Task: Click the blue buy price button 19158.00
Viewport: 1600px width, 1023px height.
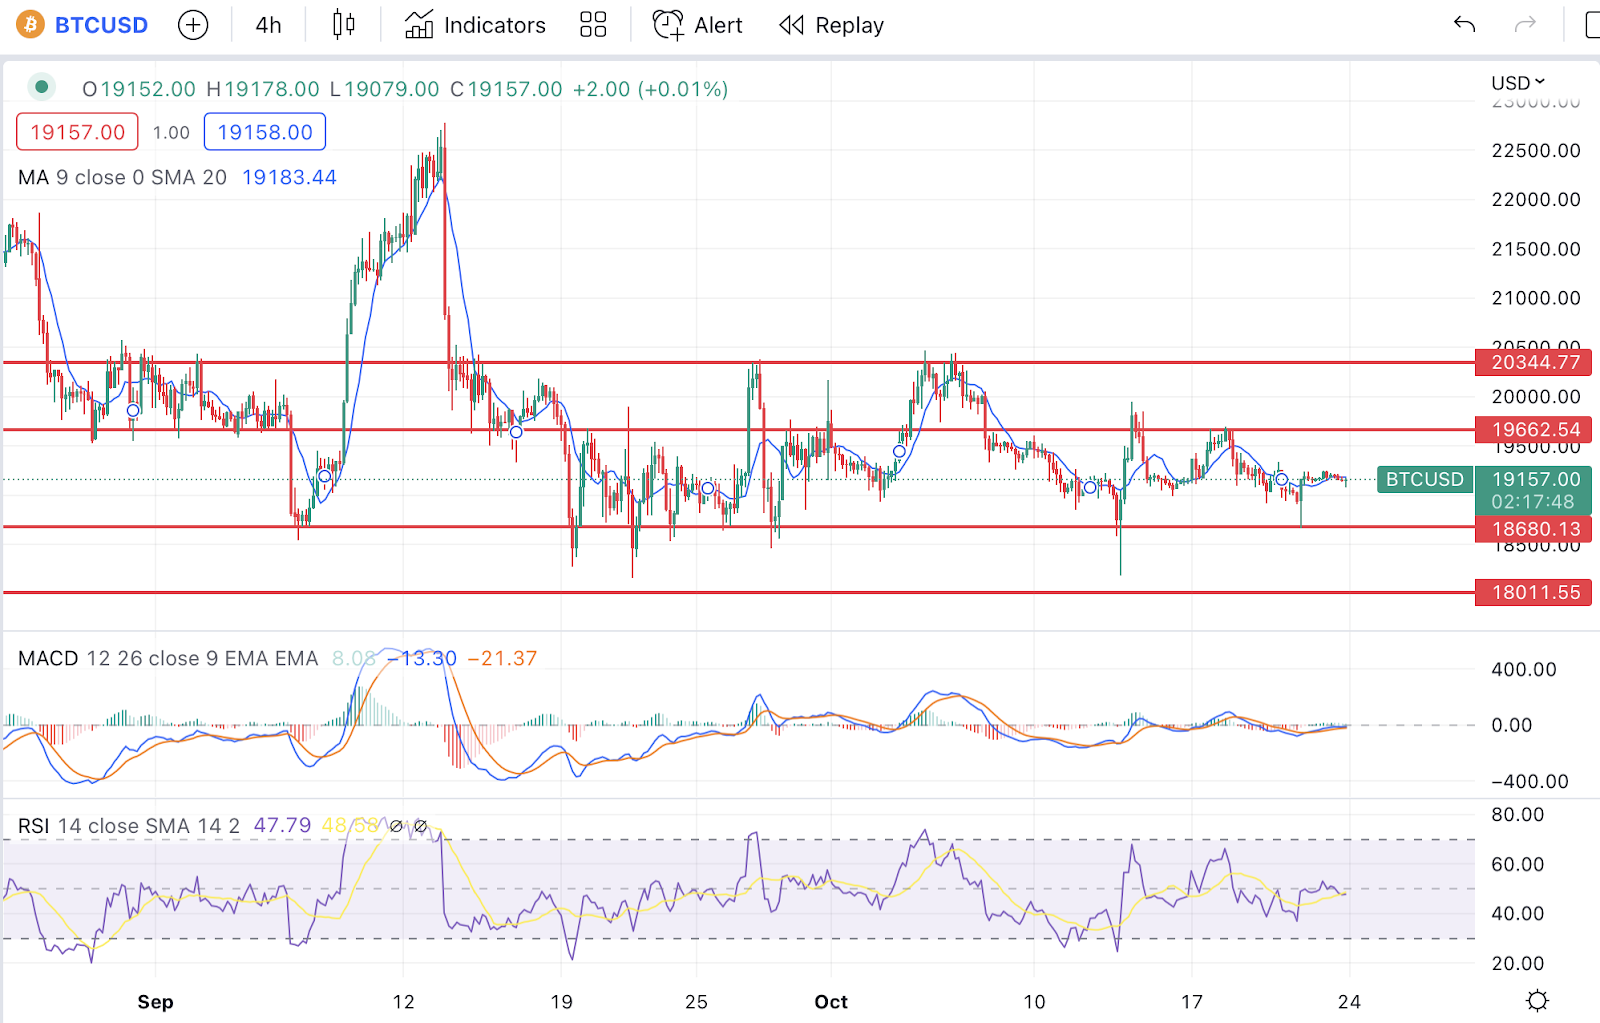Action: click(265, 132)
